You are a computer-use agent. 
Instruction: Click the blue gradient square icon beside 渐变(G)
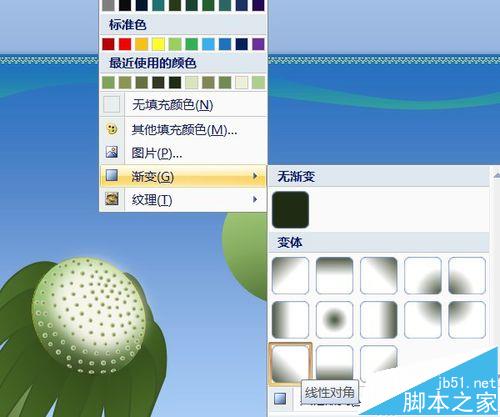pyautogui.click(x=112, y=175)
